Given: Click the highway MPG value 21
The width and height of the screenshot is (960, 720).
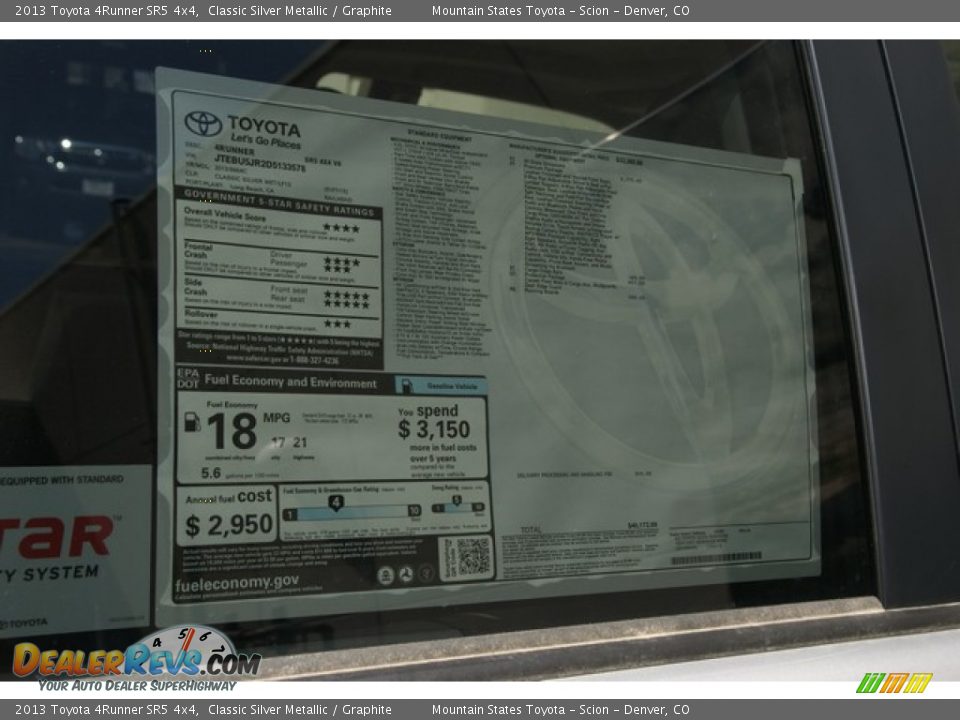Looking at the screenshot, I should [x=300, y=442].
